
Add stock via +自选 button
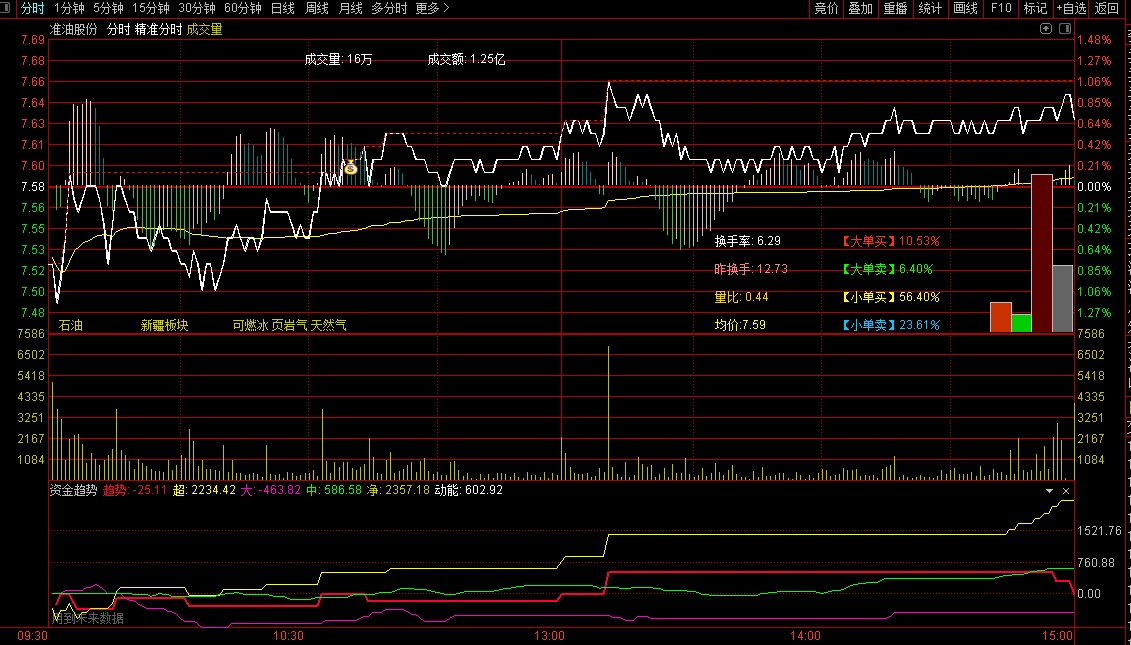[1071, 9]
